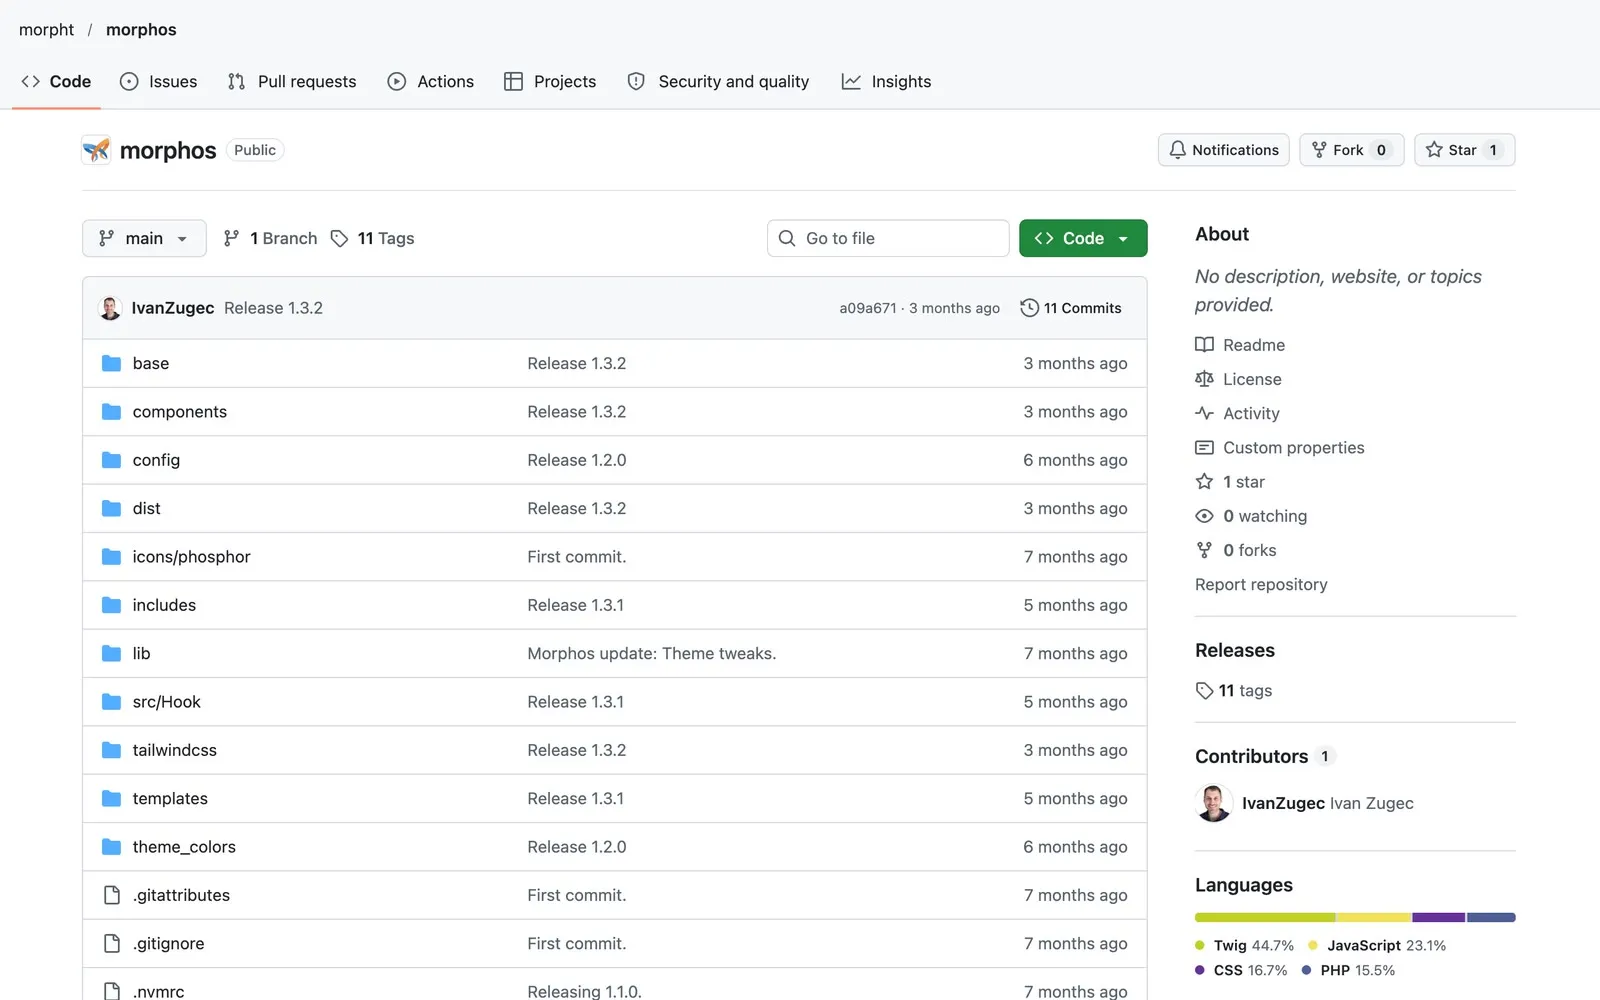The height and width of the screenshot is (1000, 1600).
Task: Open the icons/phosphor folder
Action: tap(191, 557)
